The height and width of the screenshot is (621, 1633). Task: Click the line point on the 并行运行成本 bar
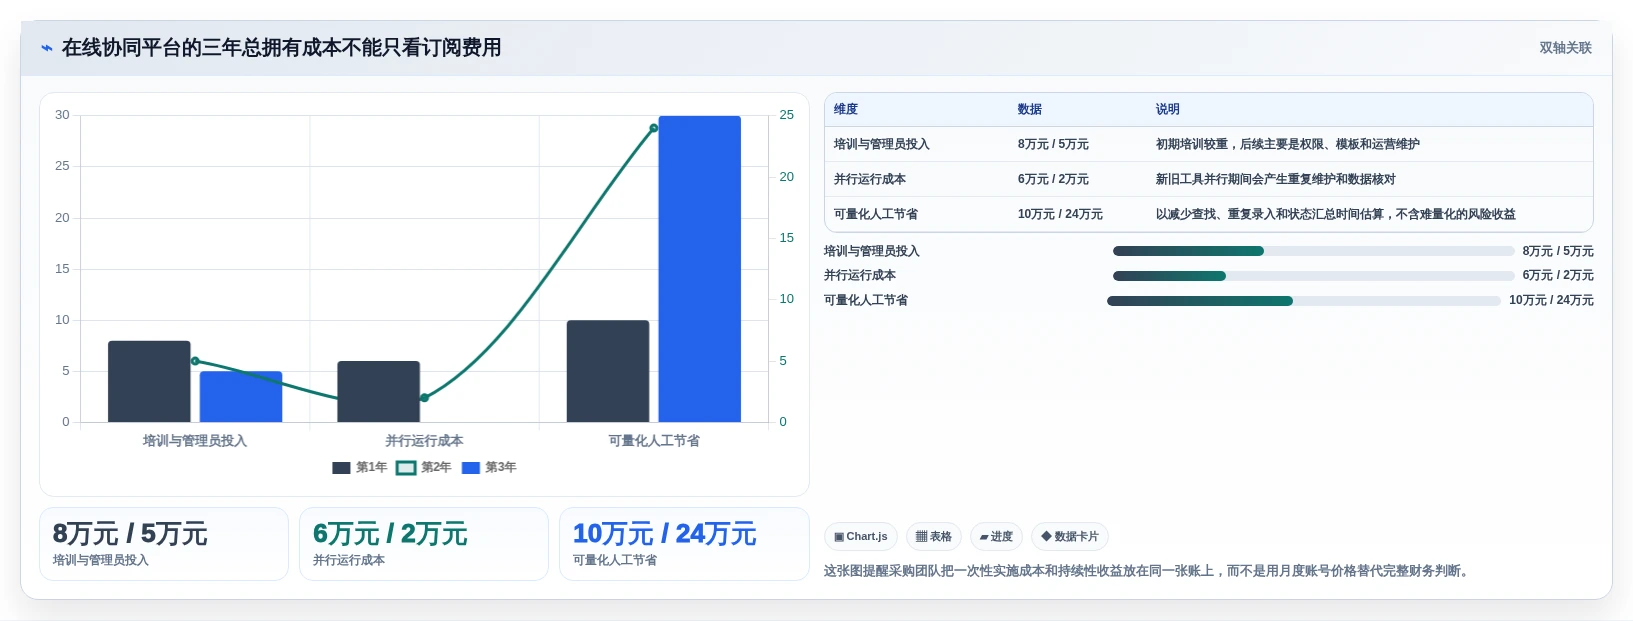424,398
